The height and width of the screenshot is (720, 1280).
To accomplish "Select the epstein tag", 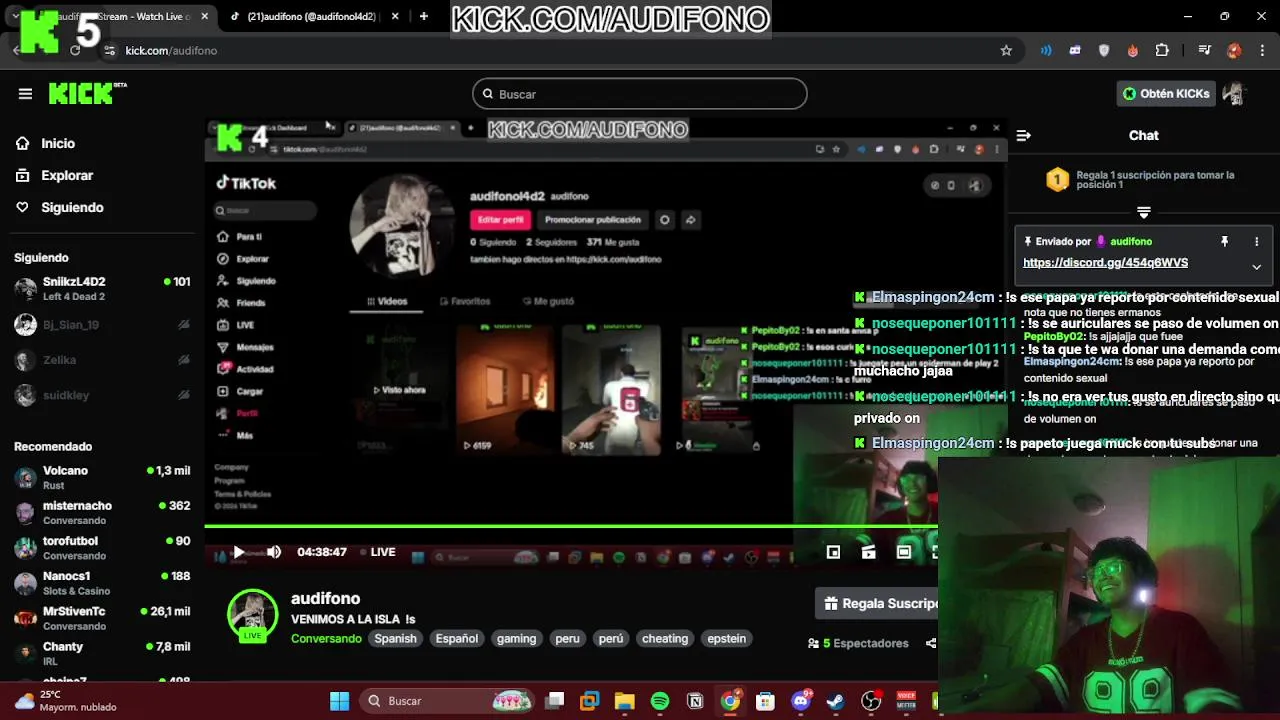I will (727, 638).
